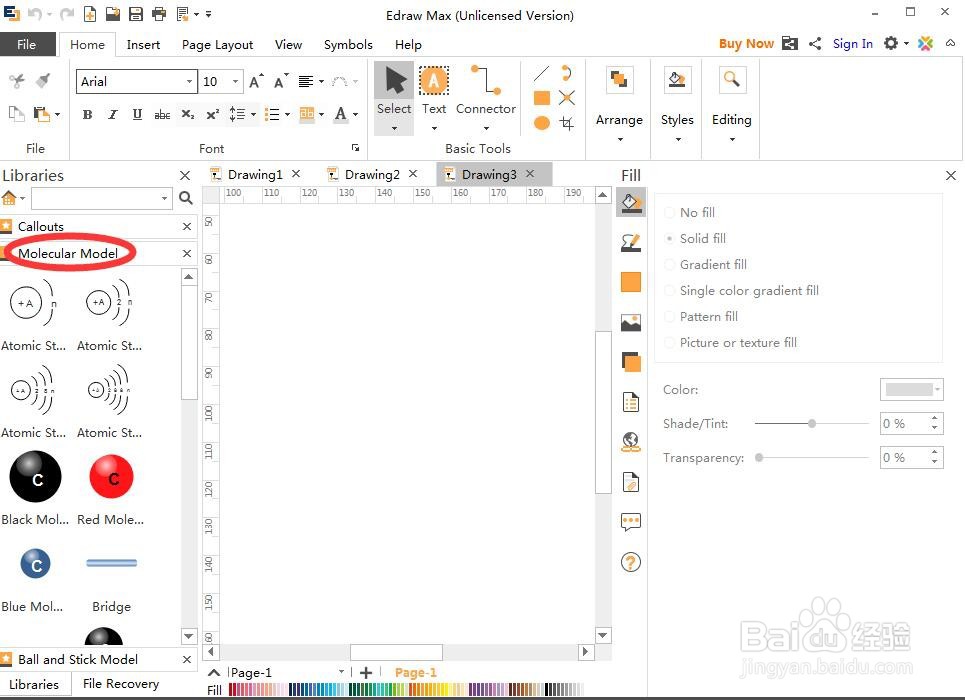Select the crop tool
This screenshot has height=700, width=965.
567,123
